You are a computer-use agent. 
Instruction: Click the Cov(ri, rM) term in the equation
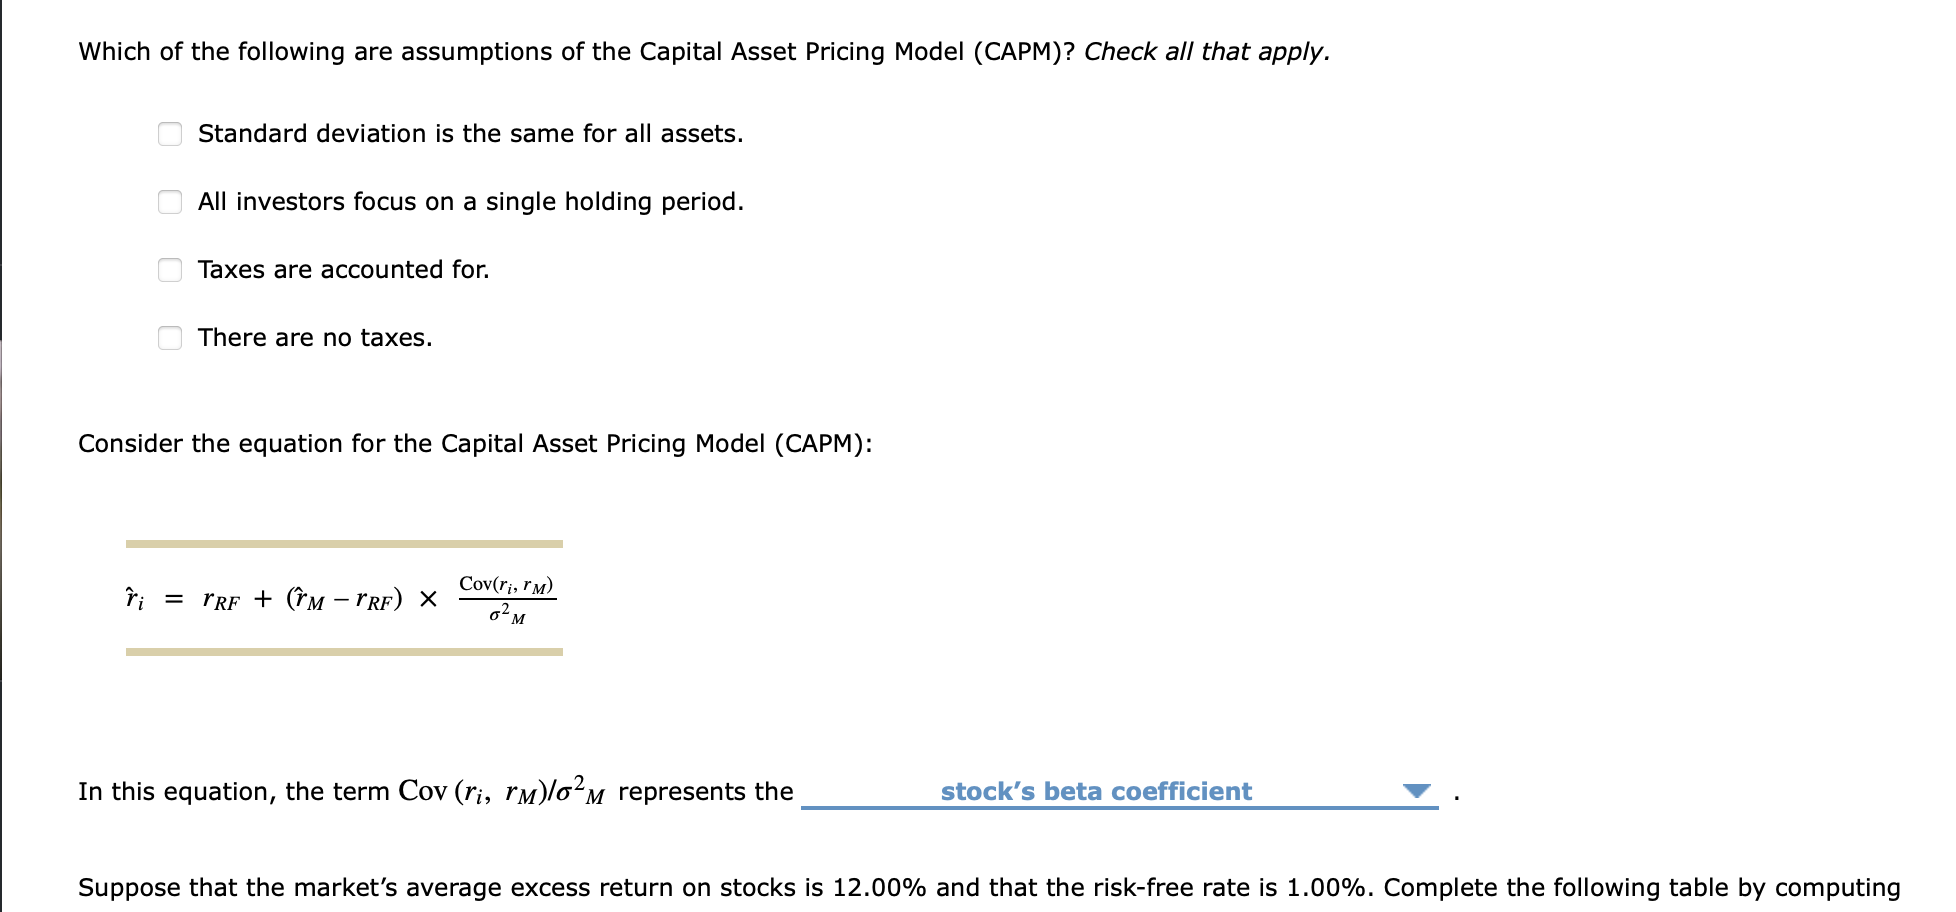point(506,583)
